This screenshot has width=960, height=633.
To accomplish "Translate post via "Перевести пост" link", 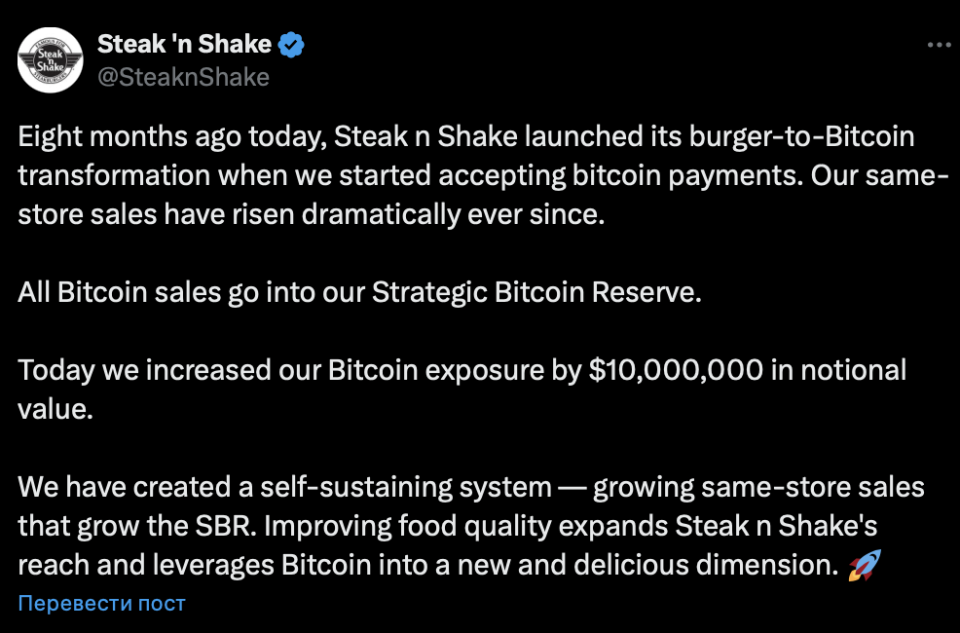I will click(x=102, y=603).
